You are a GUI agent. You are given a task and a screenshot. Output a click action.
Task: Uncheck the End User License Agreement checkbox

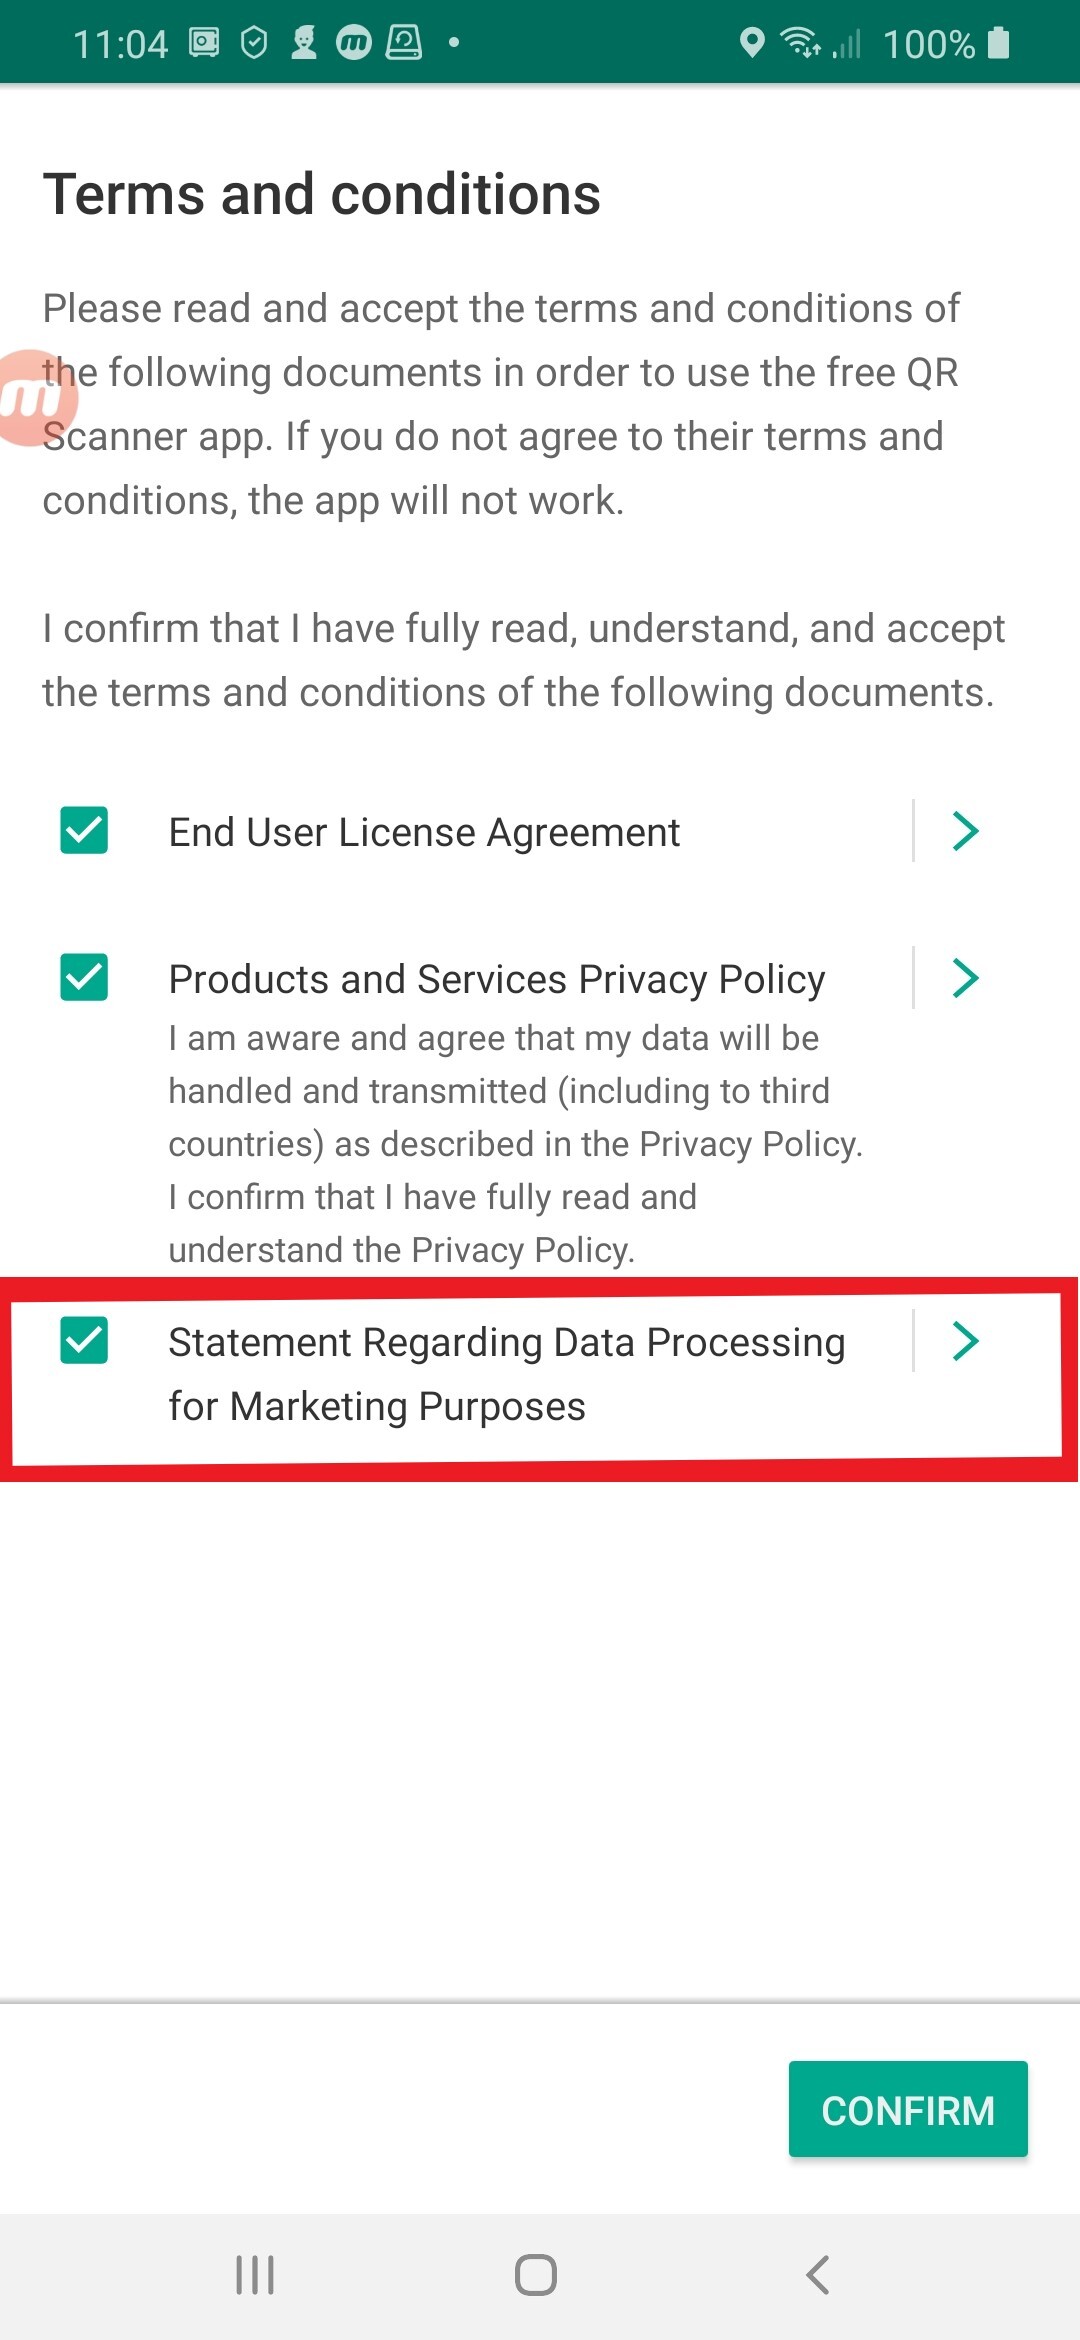(x=84, y=831)
